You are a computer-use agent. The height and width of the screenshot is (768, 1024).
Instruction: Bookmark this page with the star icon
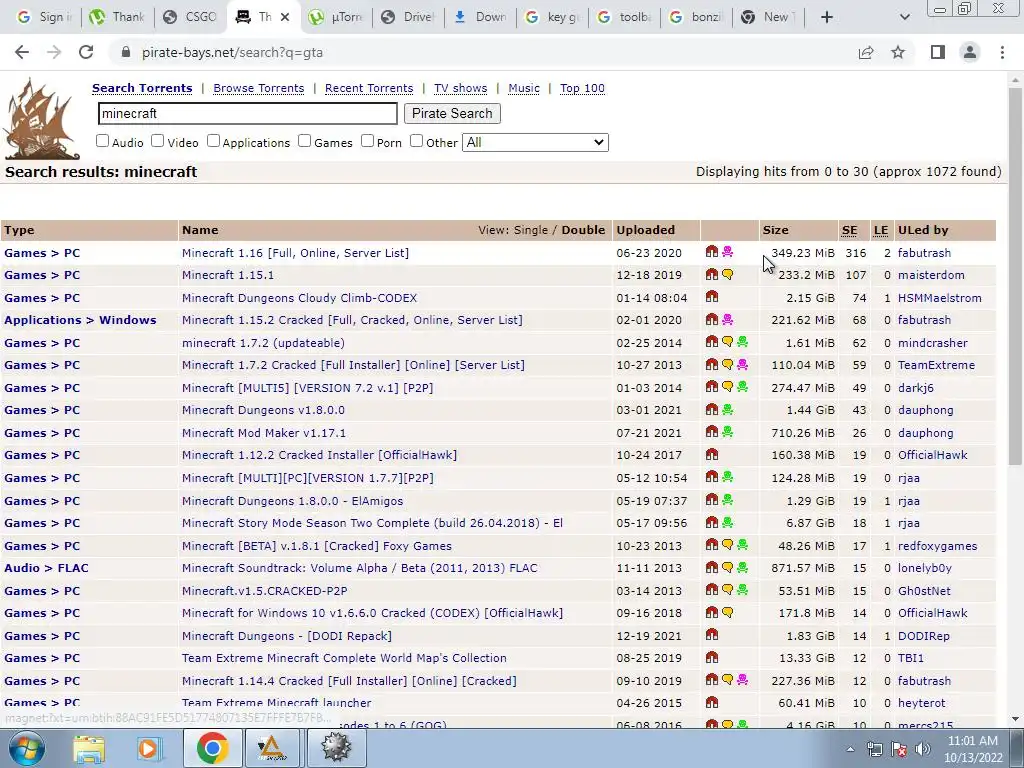[898, 52]
